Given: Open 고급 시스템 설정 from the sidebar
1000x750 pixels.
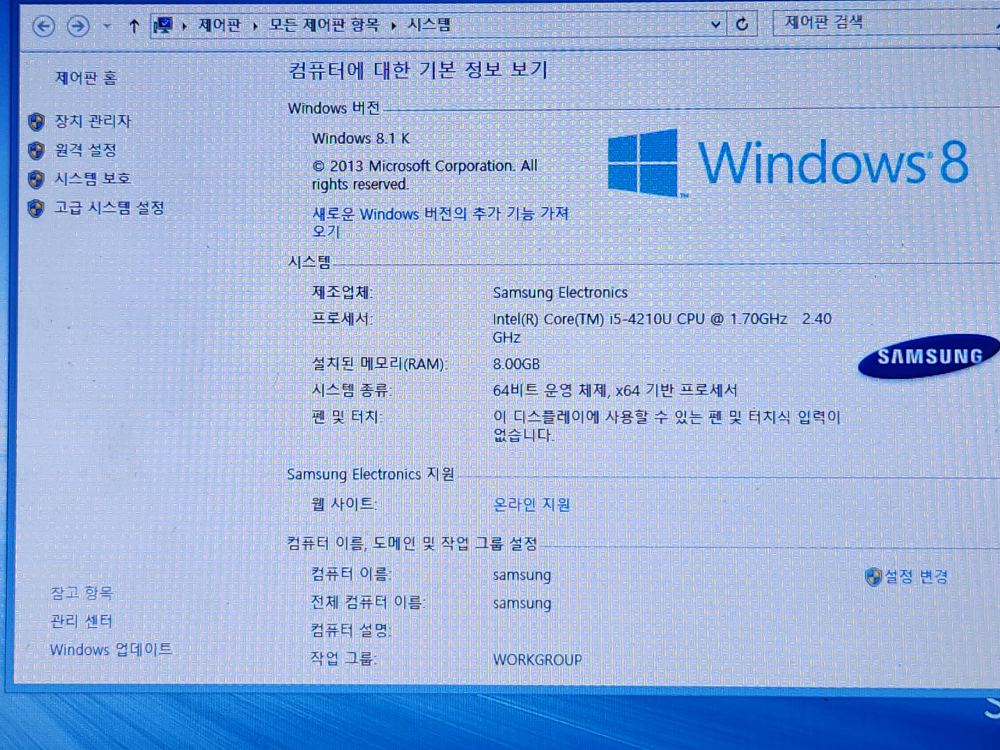Looking at the screenshot, I should pyautogui.click(x=110, y=207).
